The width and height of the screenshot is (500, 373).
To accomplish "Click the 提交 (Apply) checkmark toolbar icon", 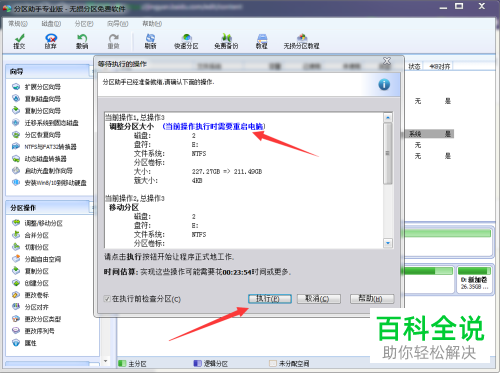I will pos(19,41).
